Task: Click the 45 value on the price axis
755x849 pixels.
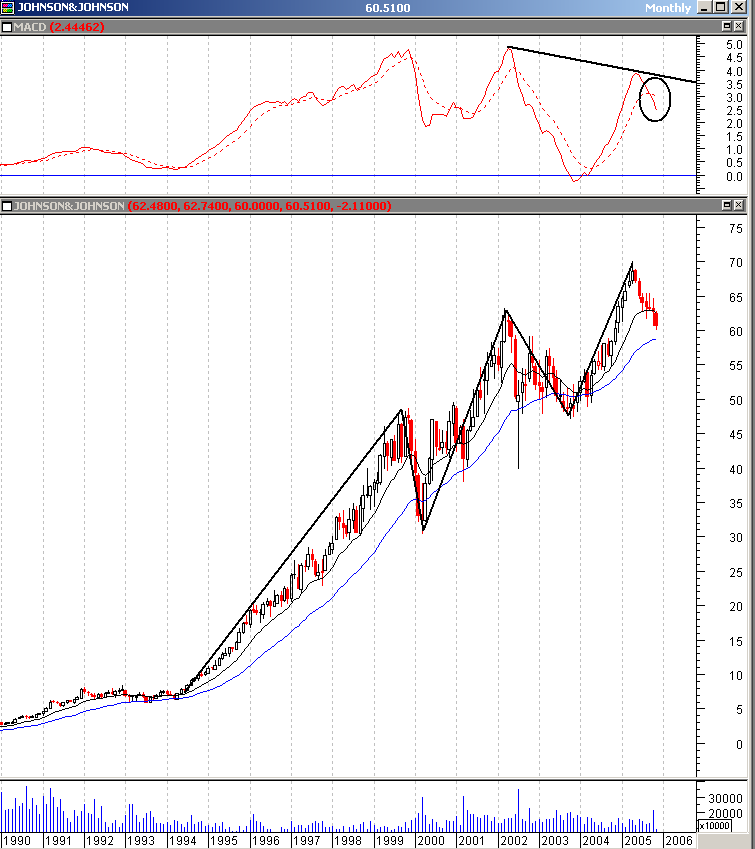Action: coord(736,435)
